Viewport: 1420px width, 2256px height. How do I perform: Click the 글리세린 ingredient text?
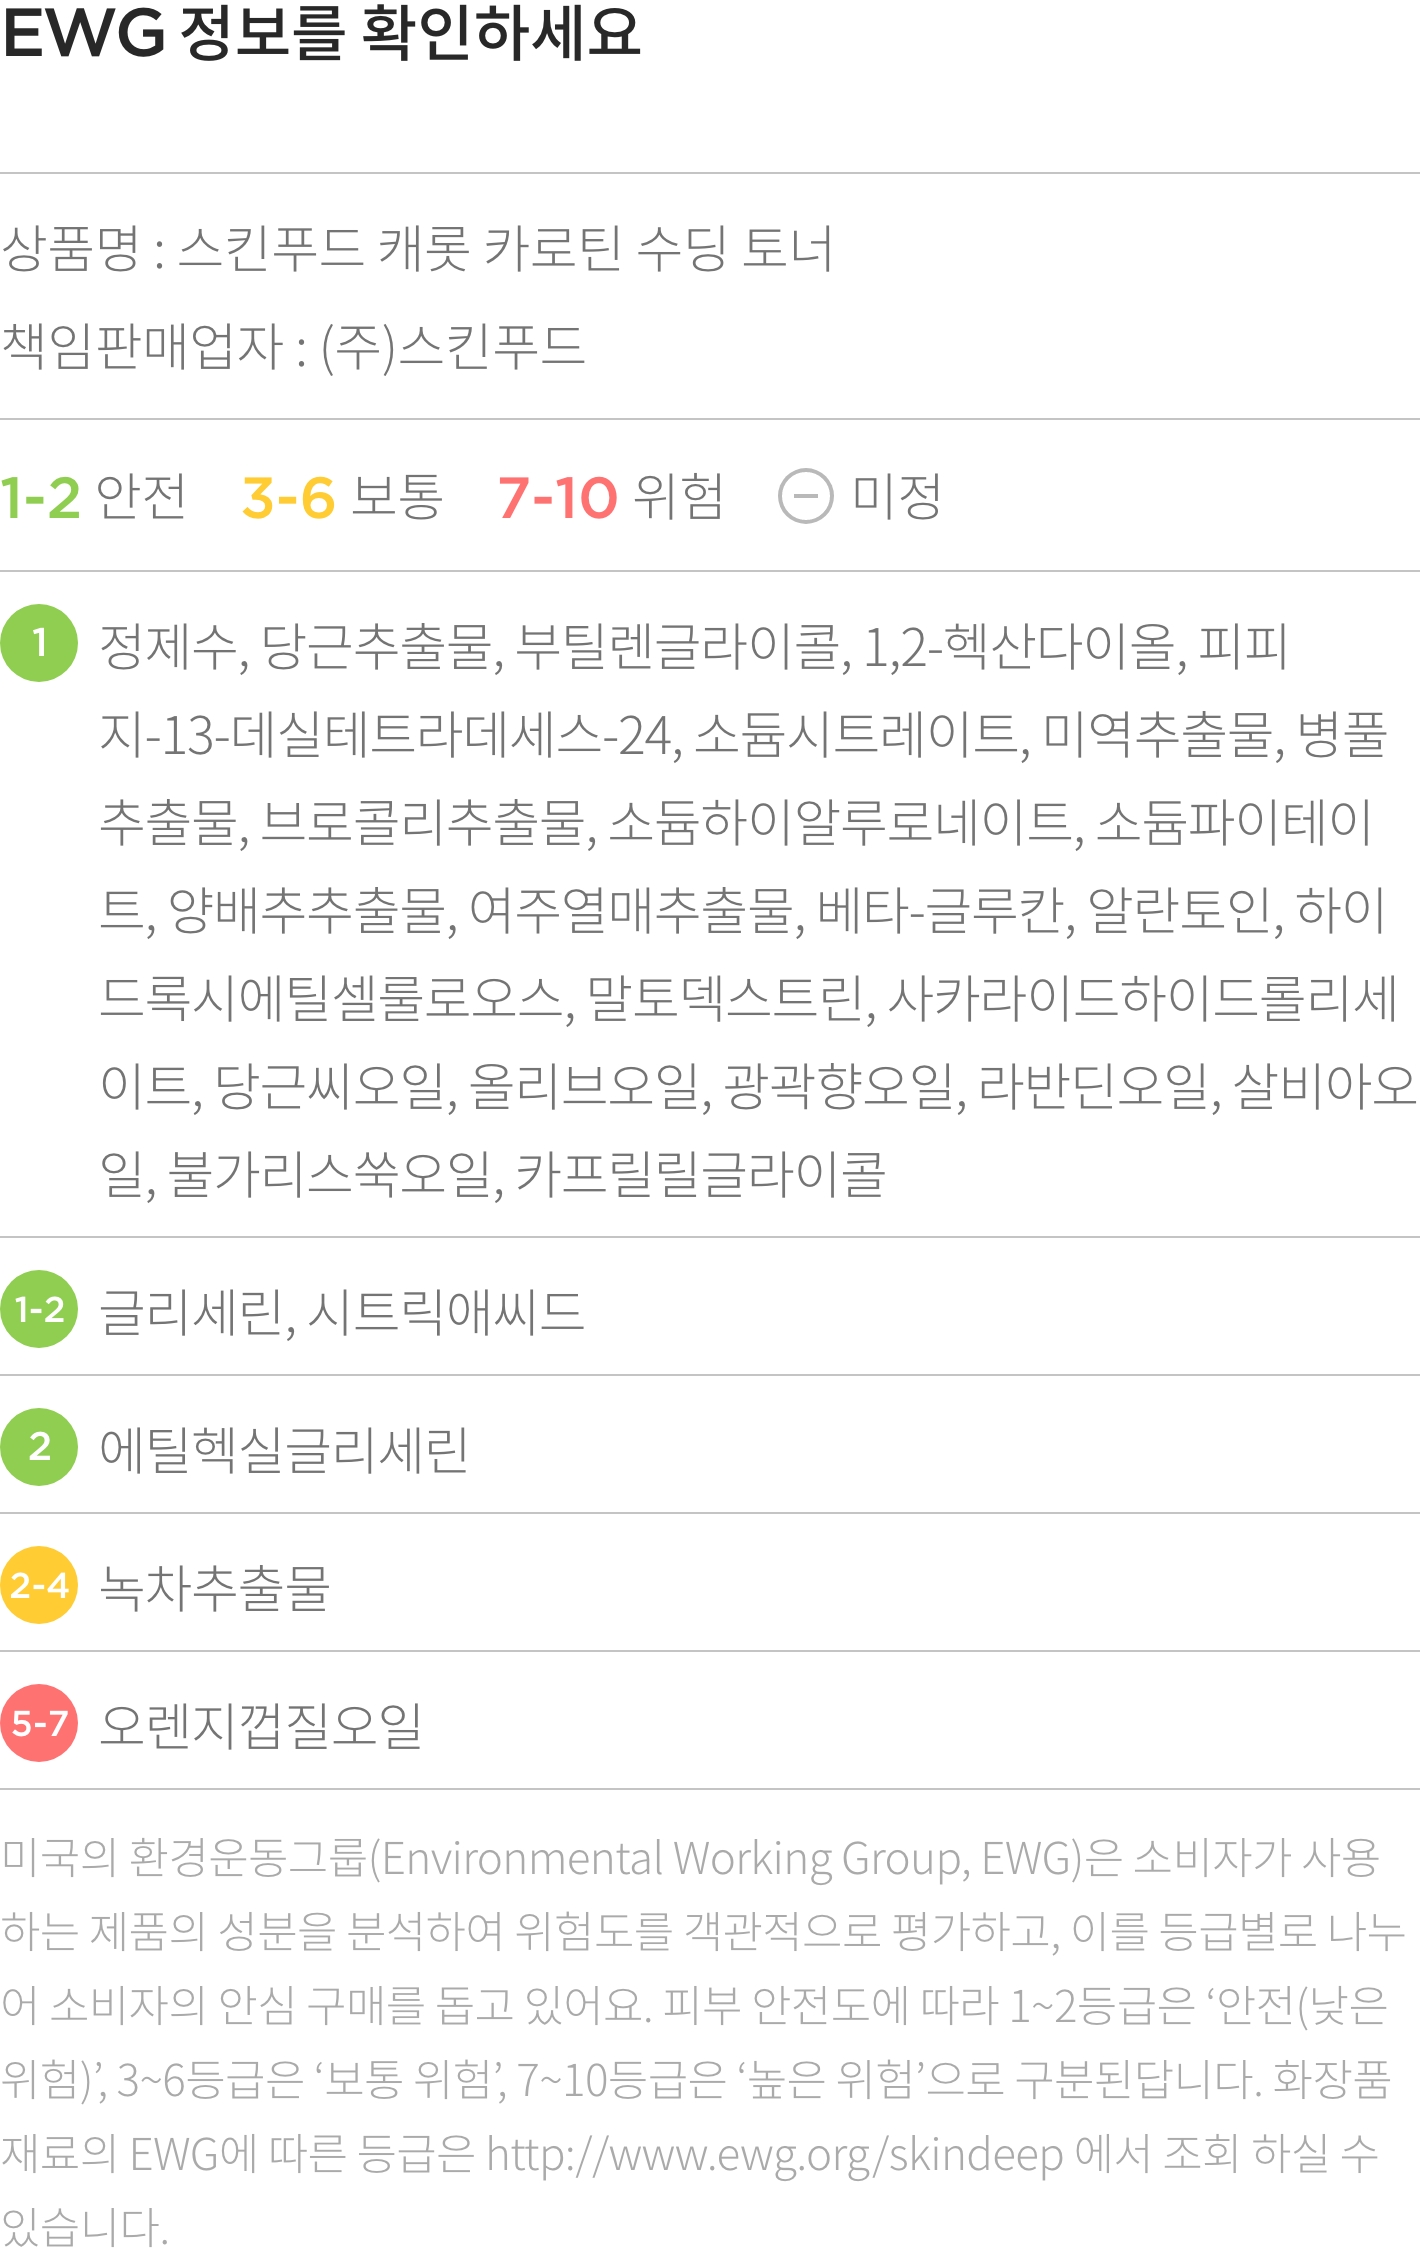[x=192, y=1311]
